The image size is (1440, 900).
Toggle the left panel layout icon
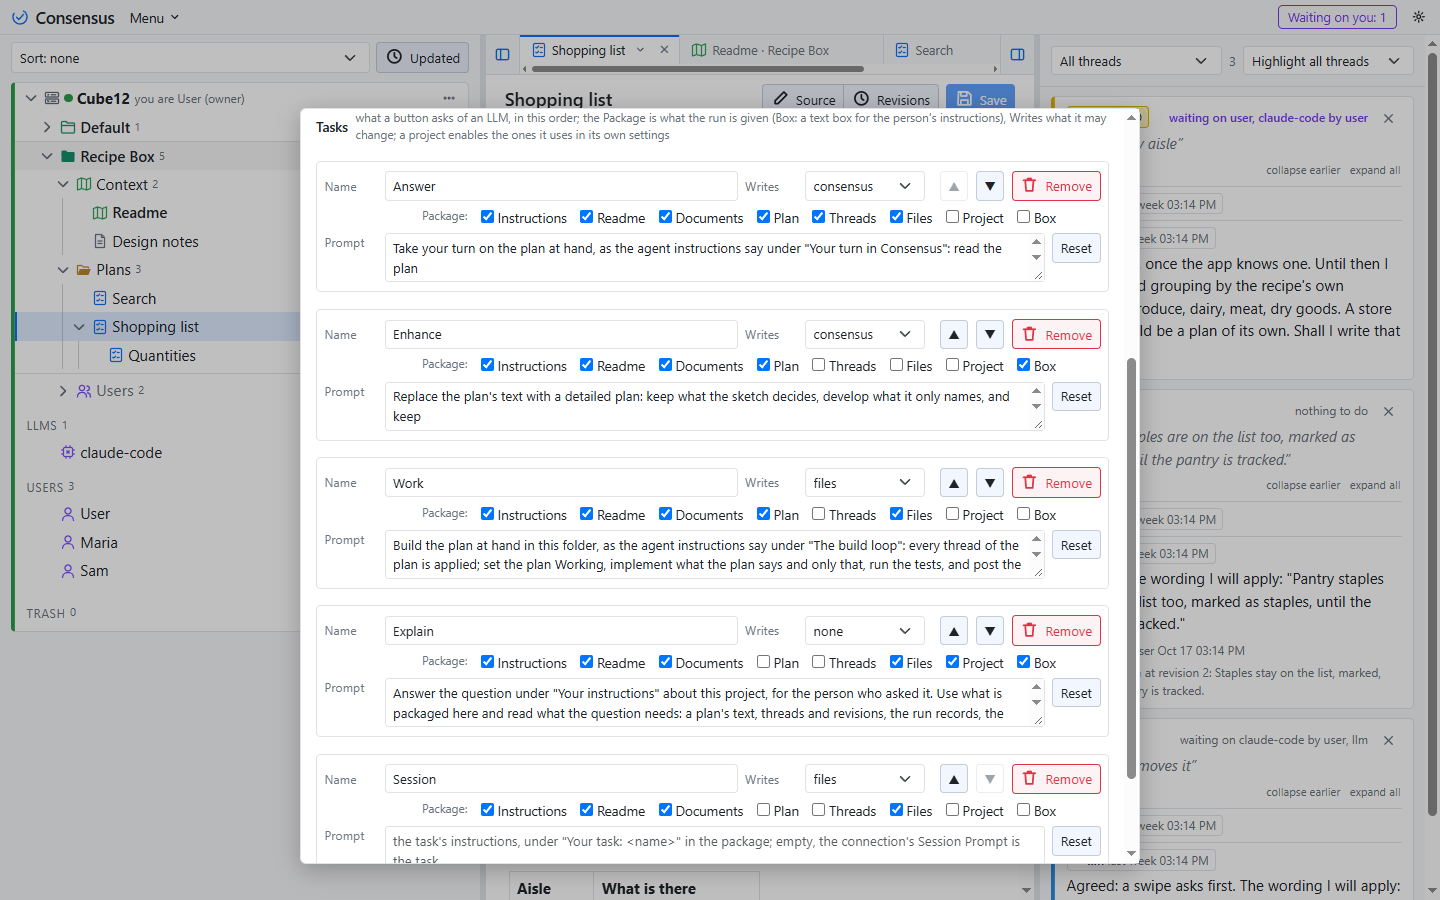tap(503, 55)
